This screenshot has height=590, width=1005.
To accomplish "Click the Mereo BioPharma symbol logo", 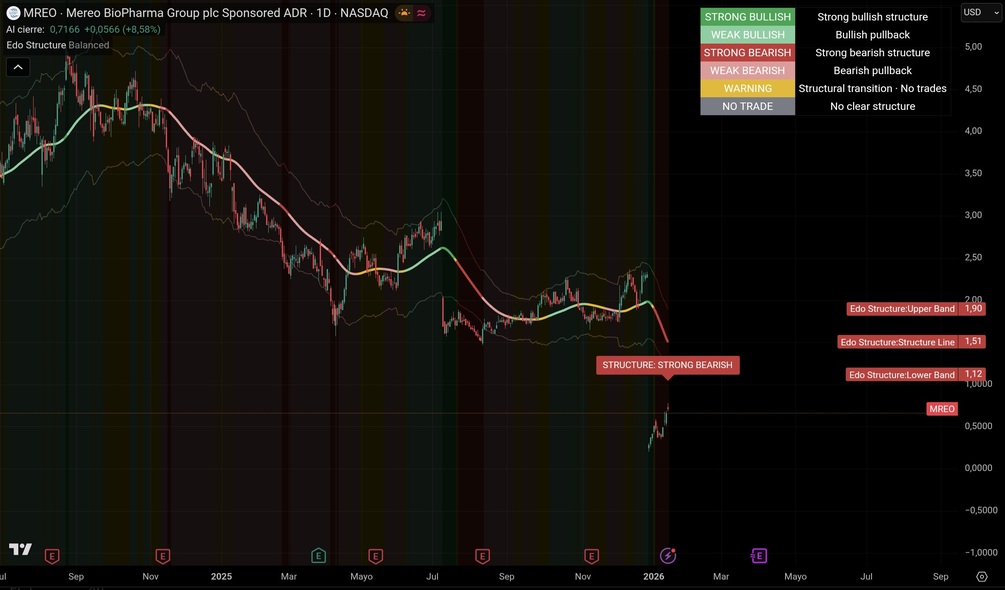I will click(13, 12).
